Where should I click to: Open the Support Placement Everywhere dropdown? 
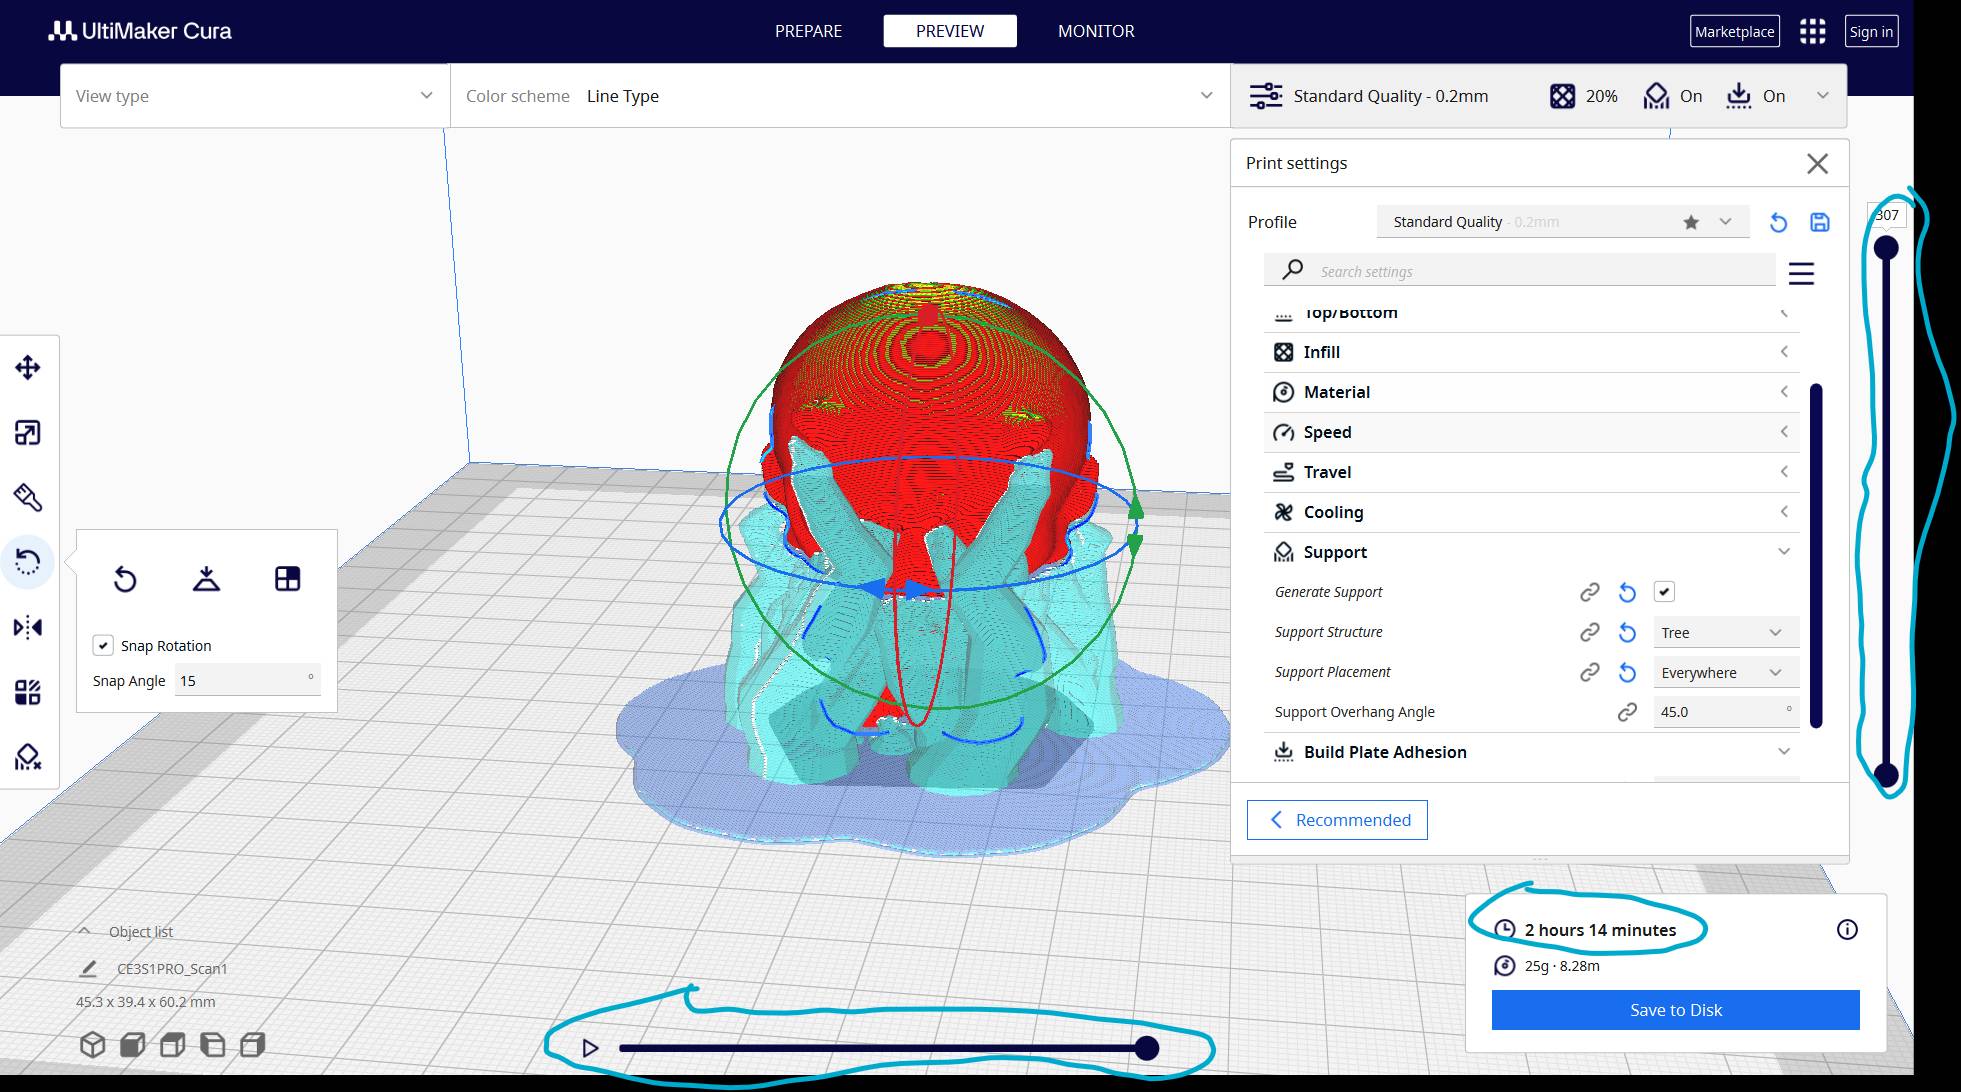click(x=1724, y=673)
